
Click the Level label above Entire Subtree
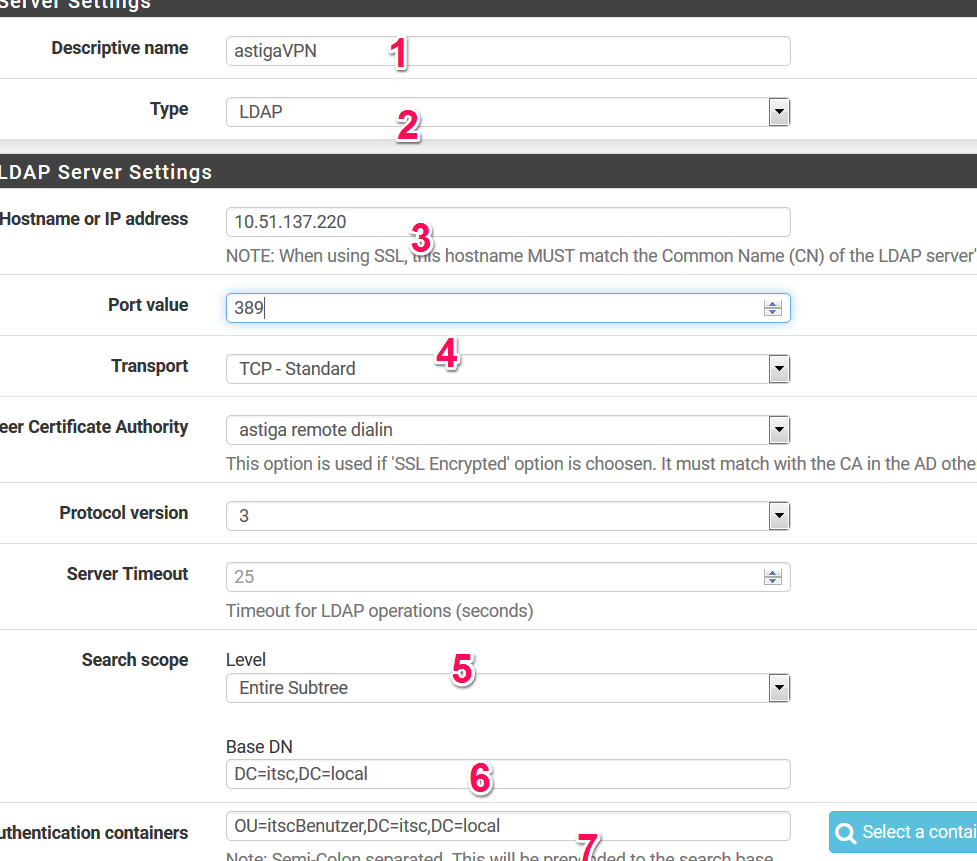tap(245, 660)
